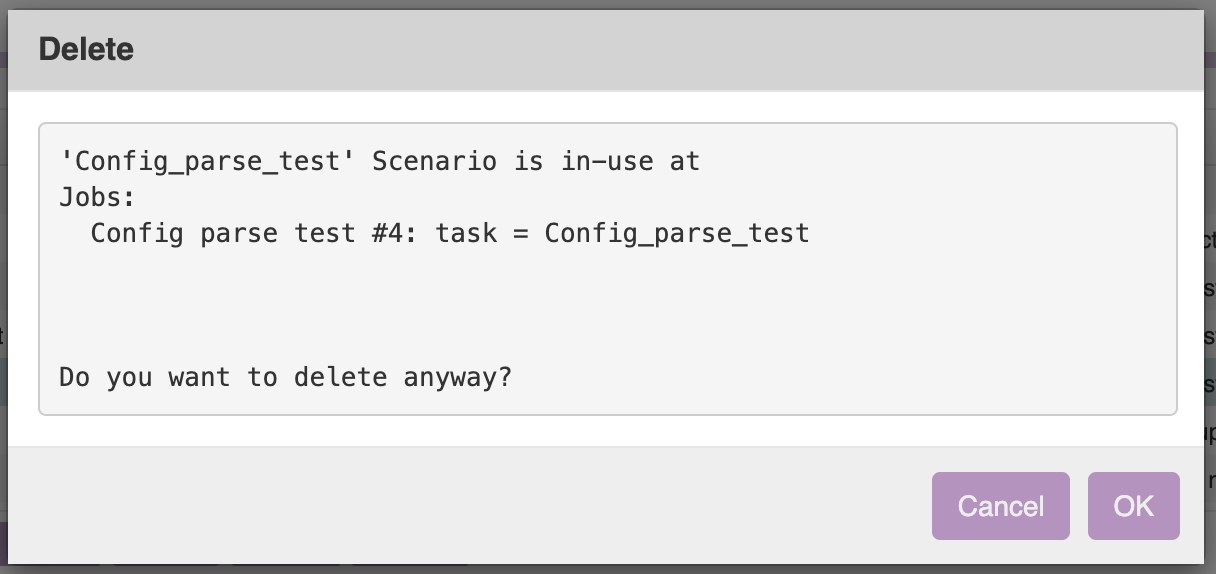Click the word "at" ending first line
This screenshot has width=1216, height=574.
tap(685, 161)
